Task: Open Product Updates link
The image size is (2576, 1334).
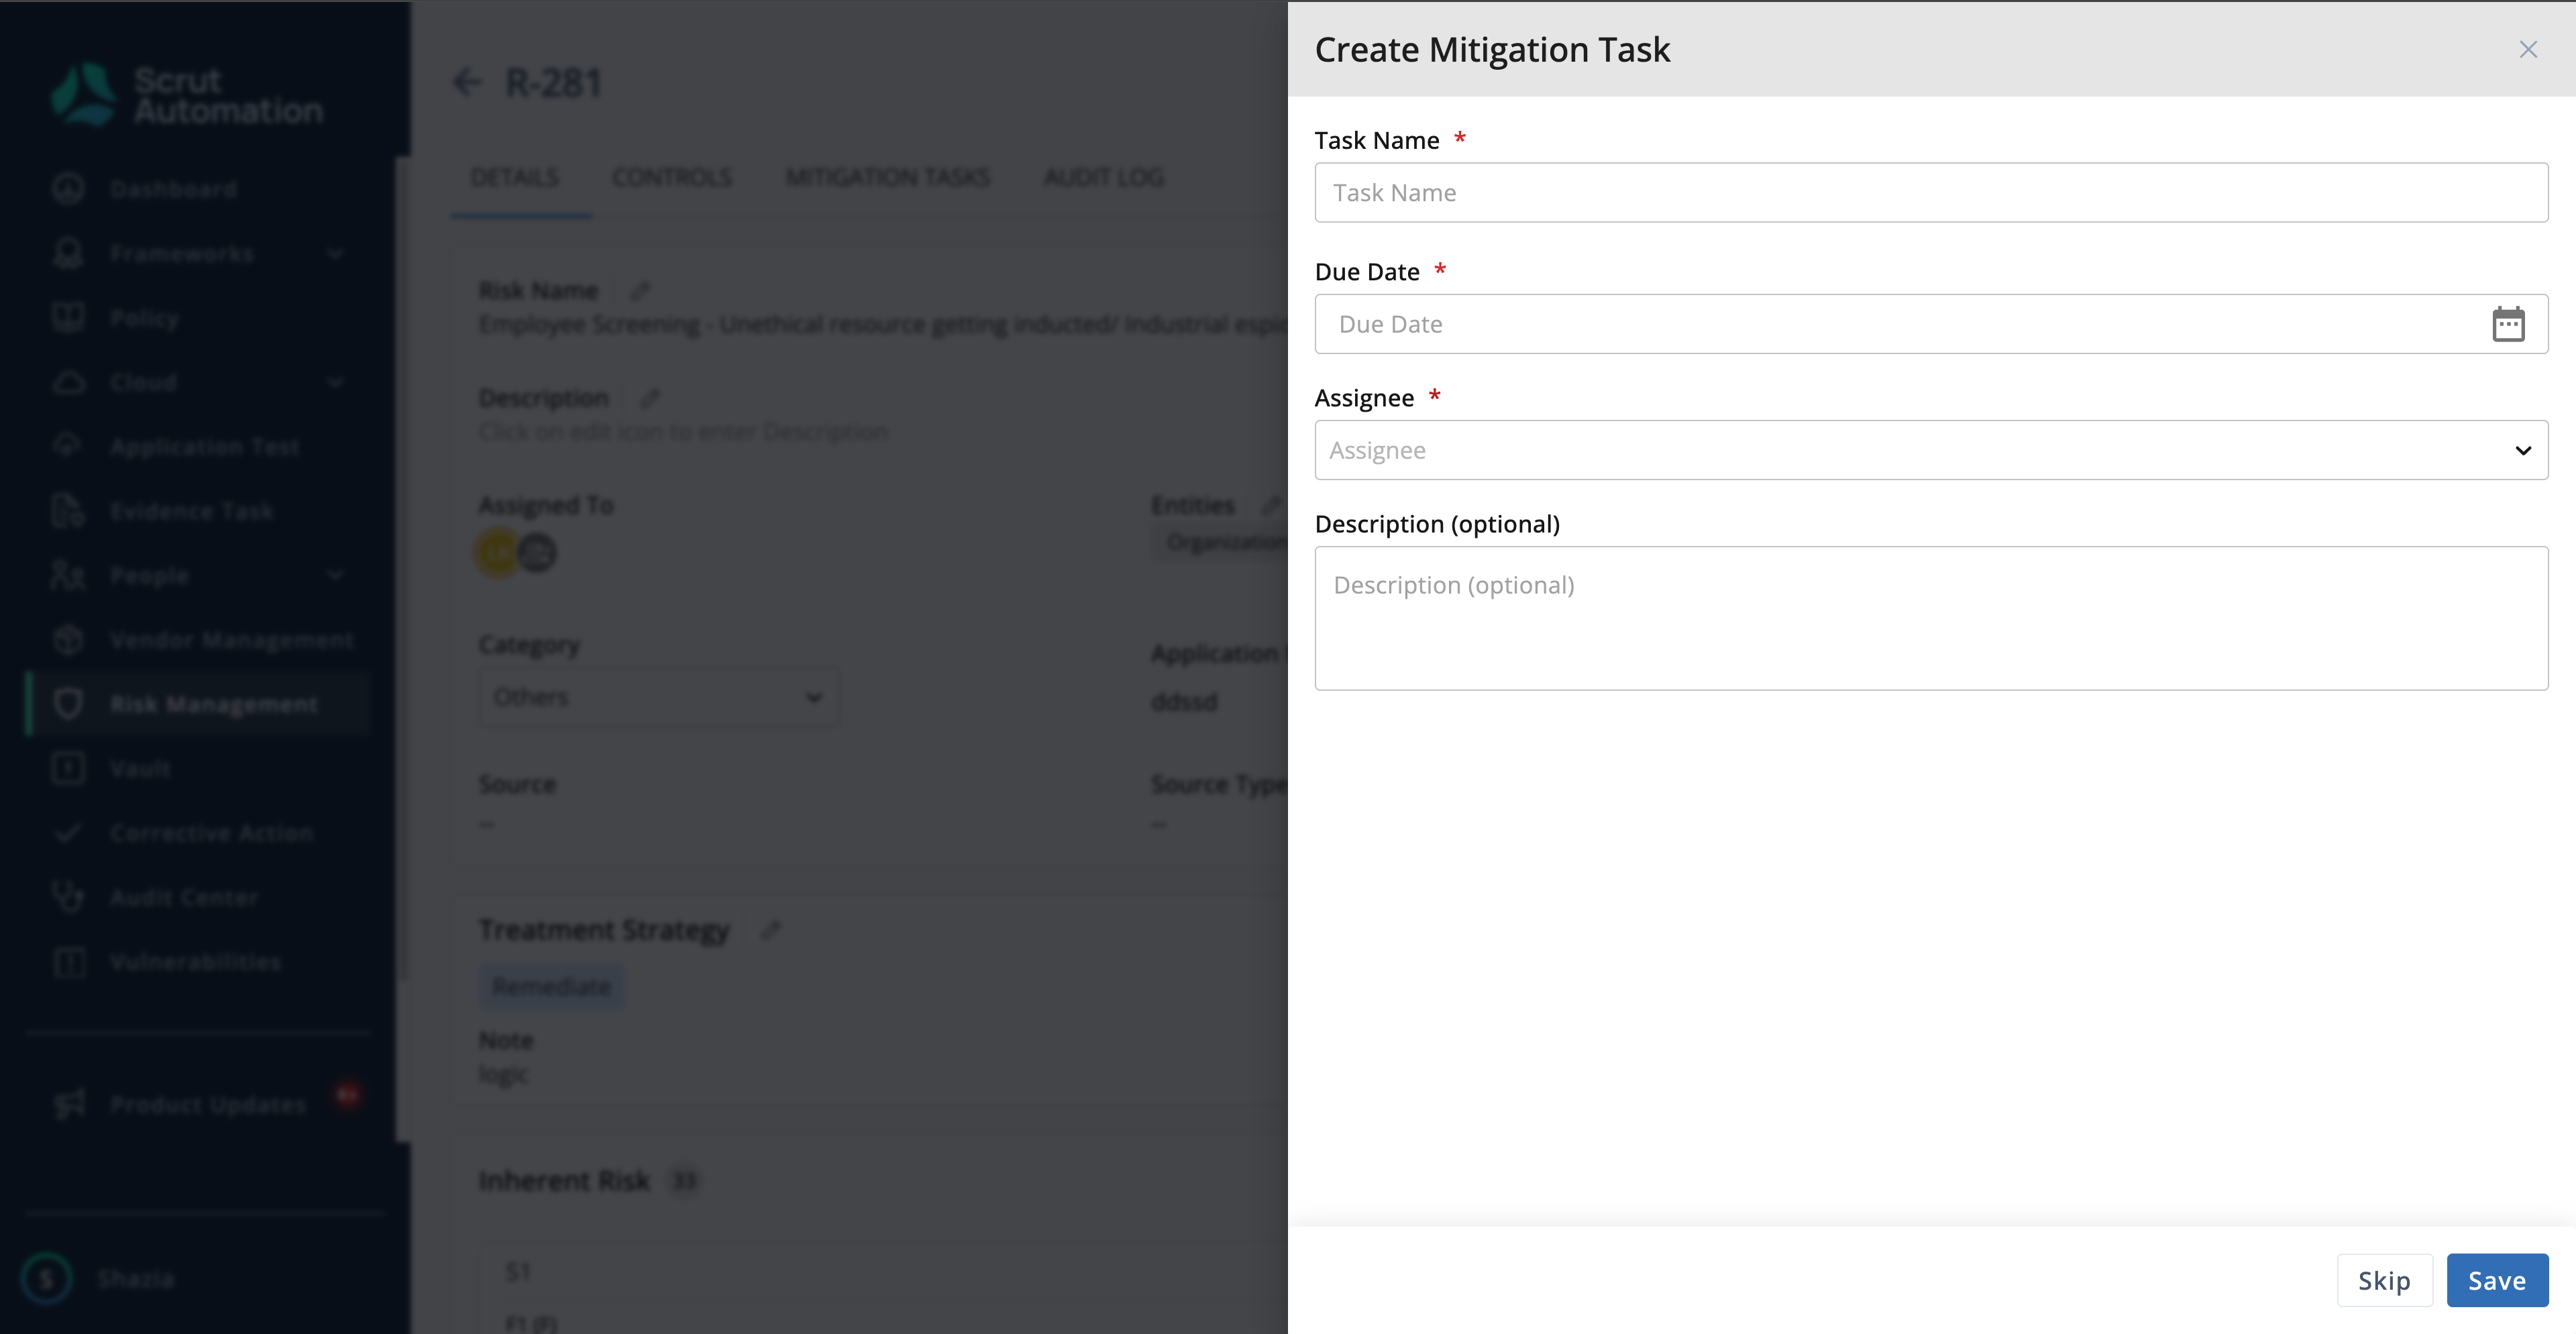Action: [208, 1105]
